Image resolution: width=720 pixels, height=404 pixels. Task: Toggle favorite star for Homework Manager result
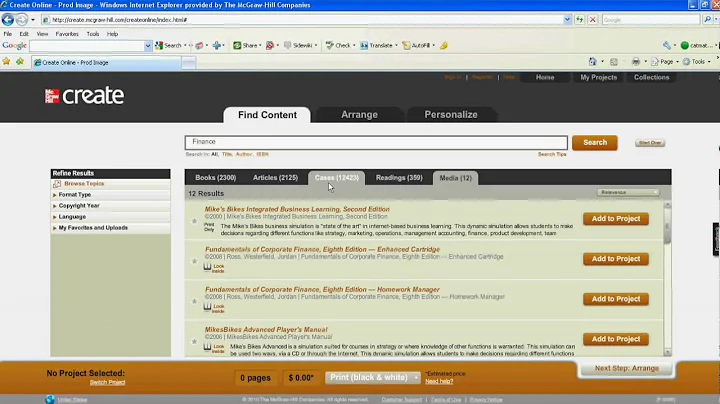194,301
